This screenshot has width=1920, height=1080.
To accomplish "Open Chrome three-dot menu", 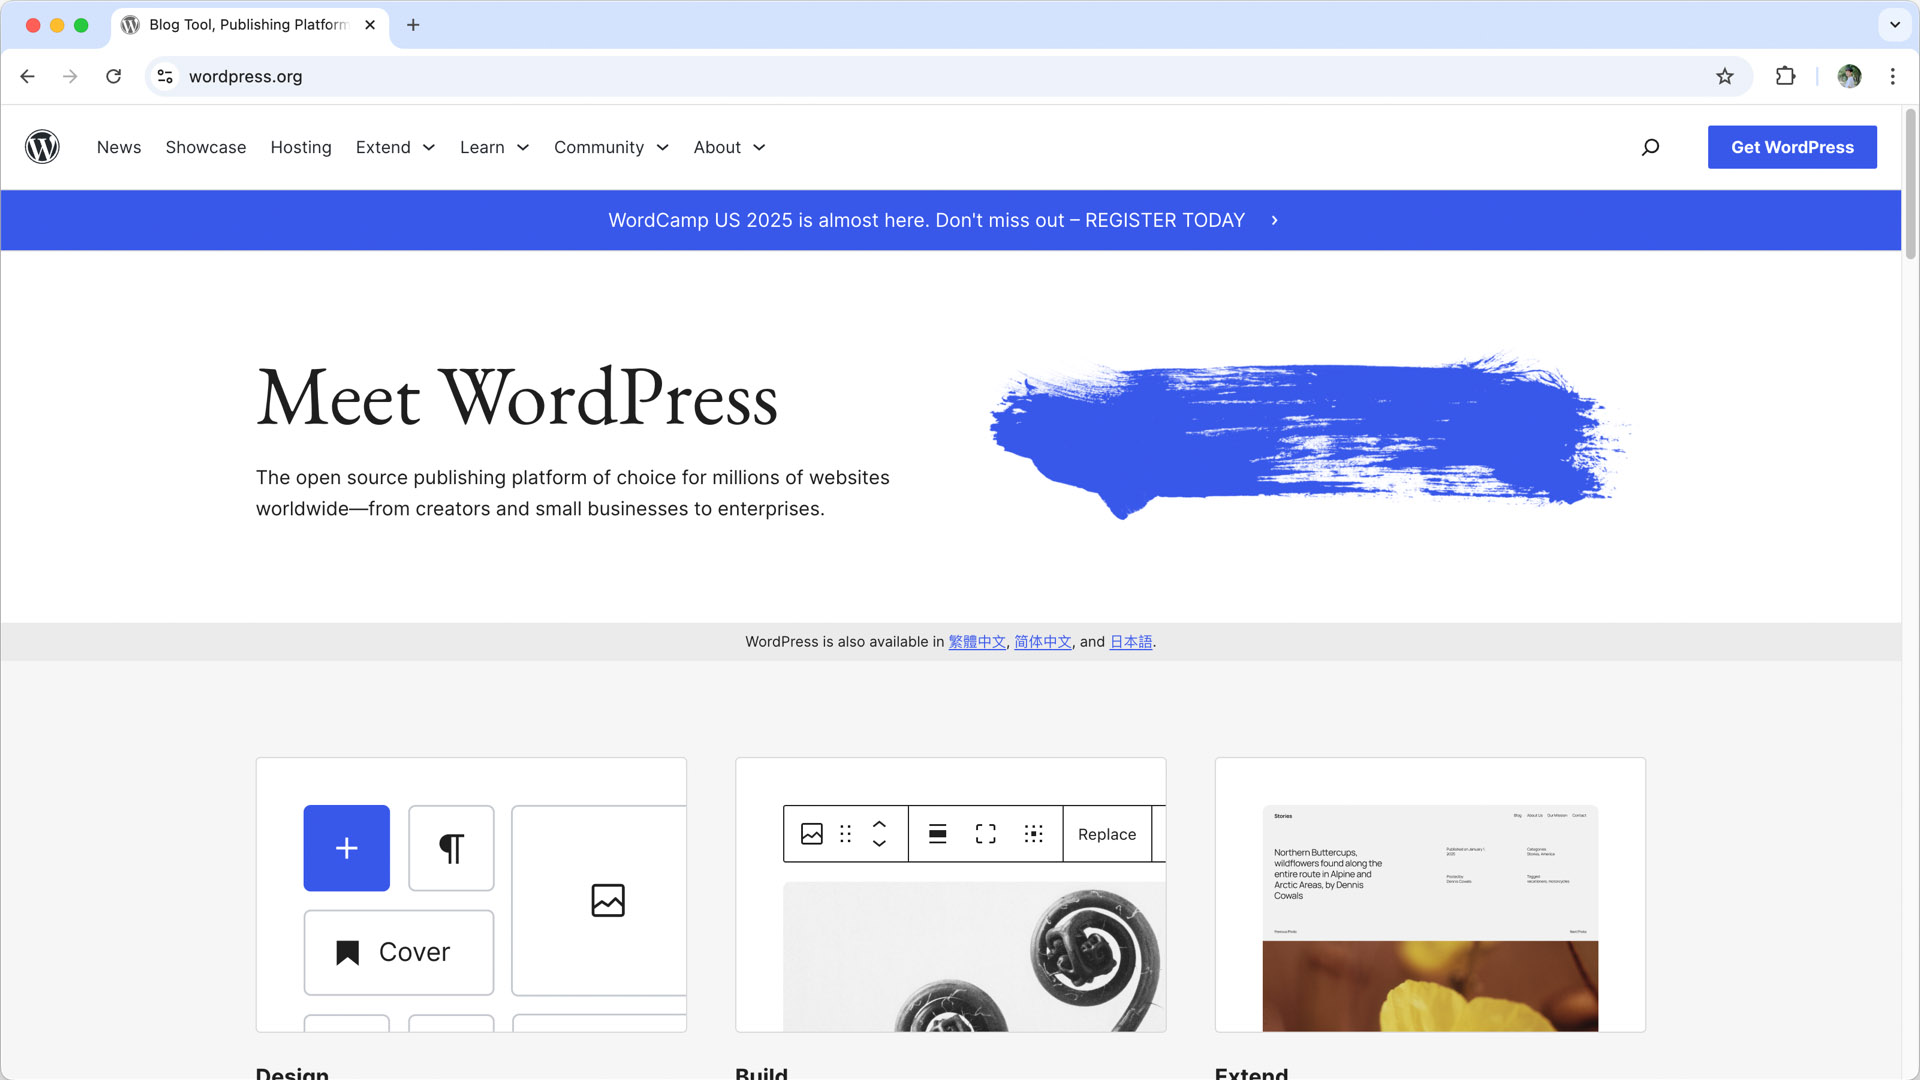I will 1893,76.
